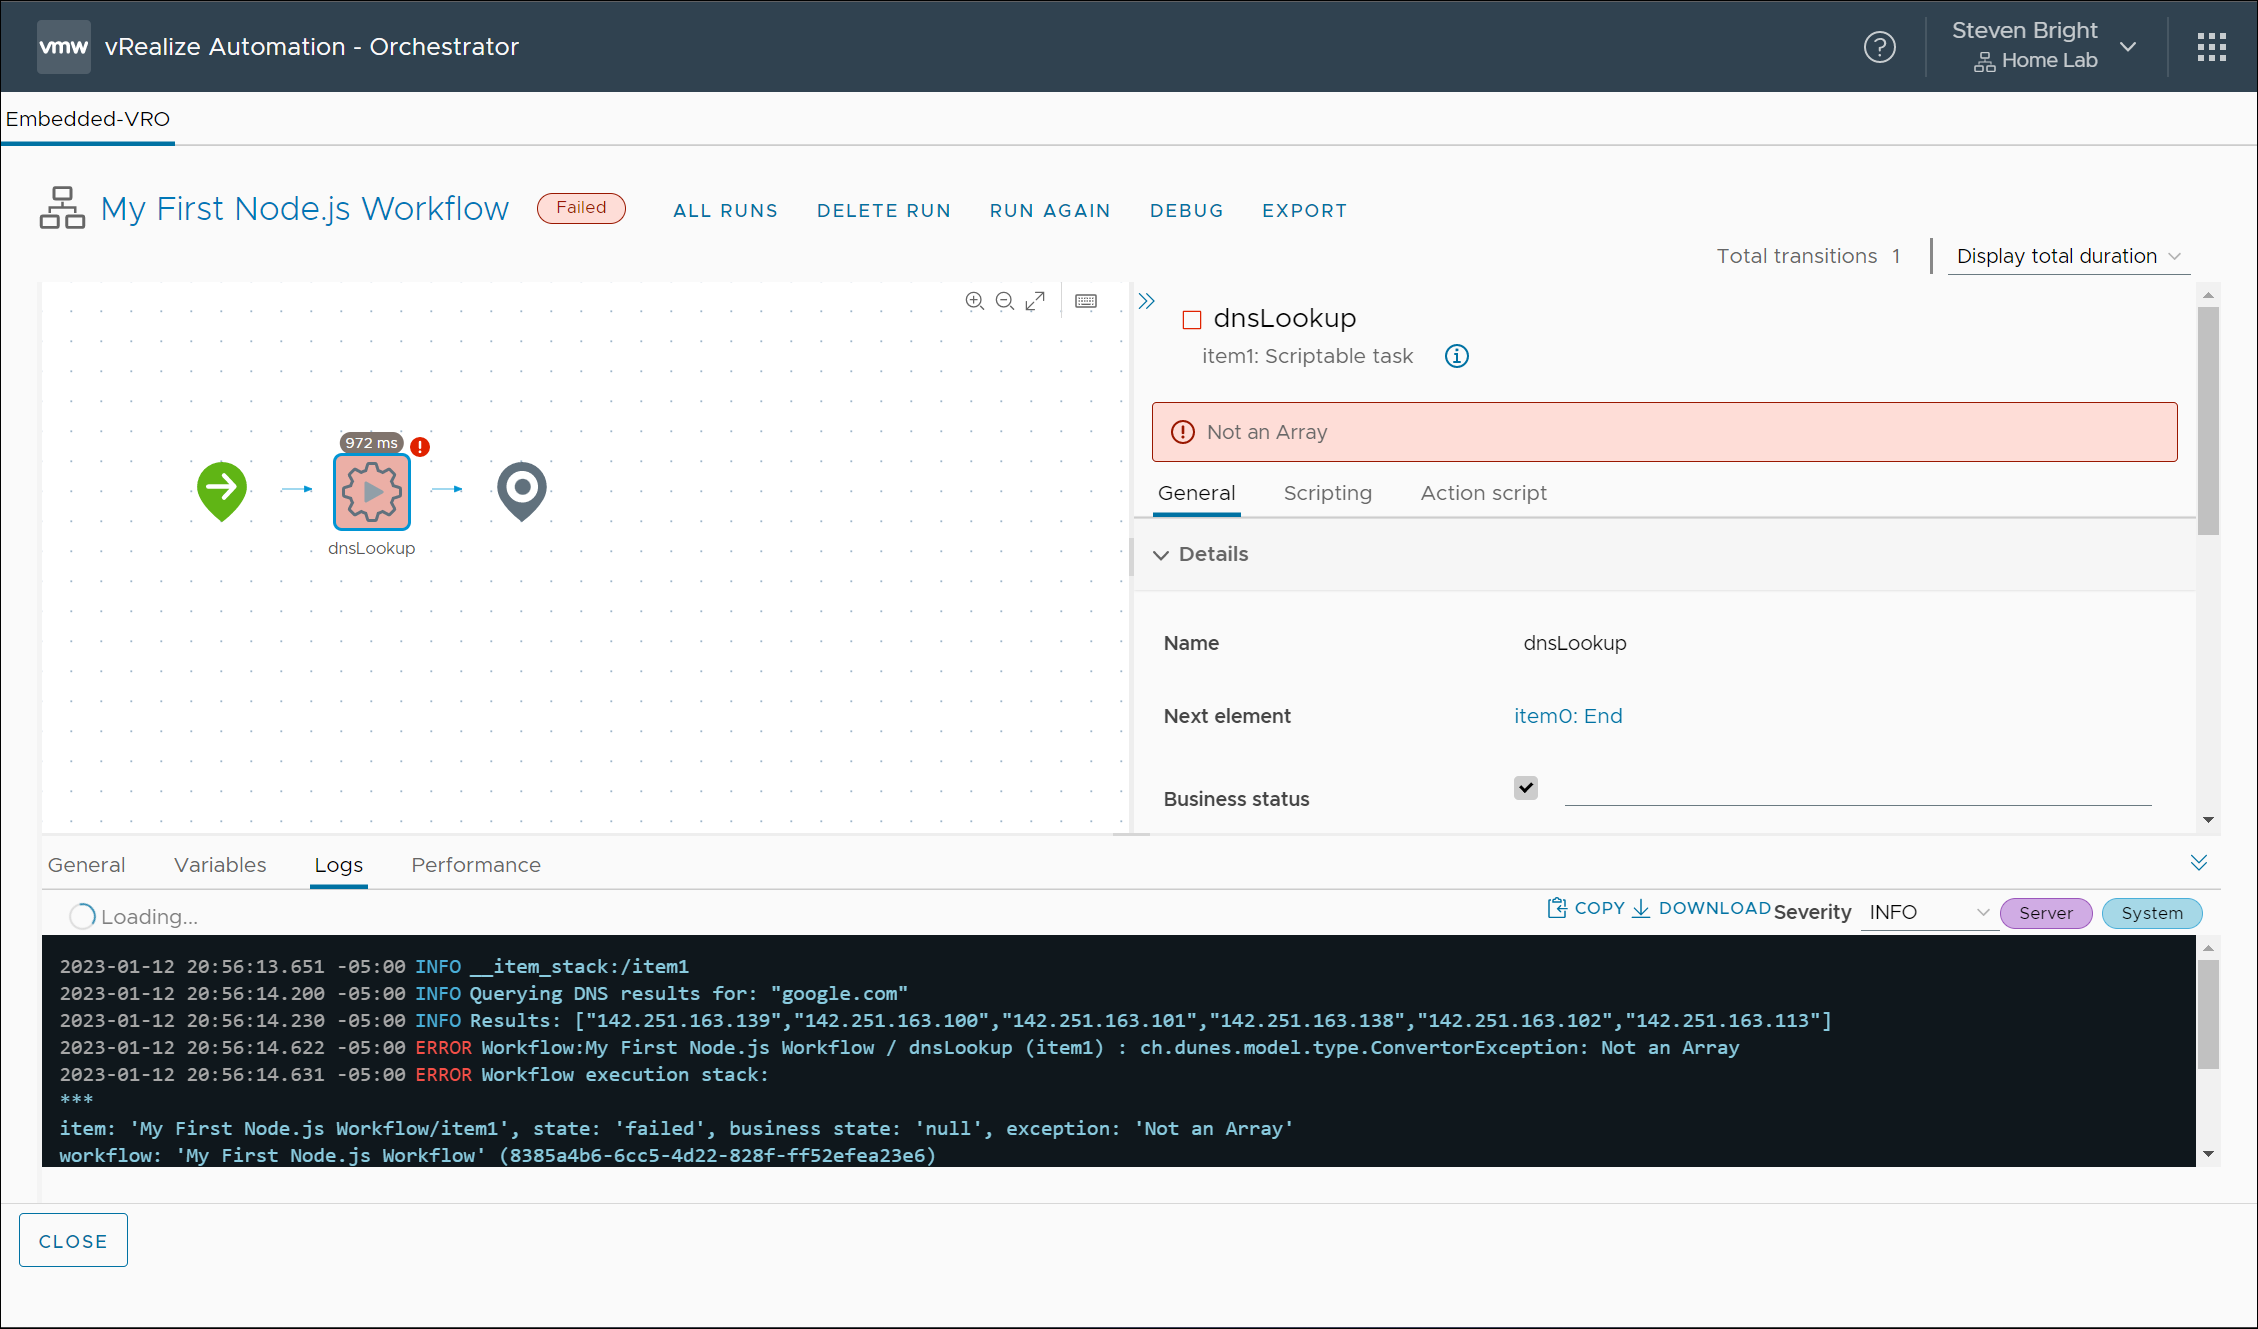Select the dnsLookup workflow element
Image resolution: width=2258 pixels, height=1329 pixels.
point(372,491)
